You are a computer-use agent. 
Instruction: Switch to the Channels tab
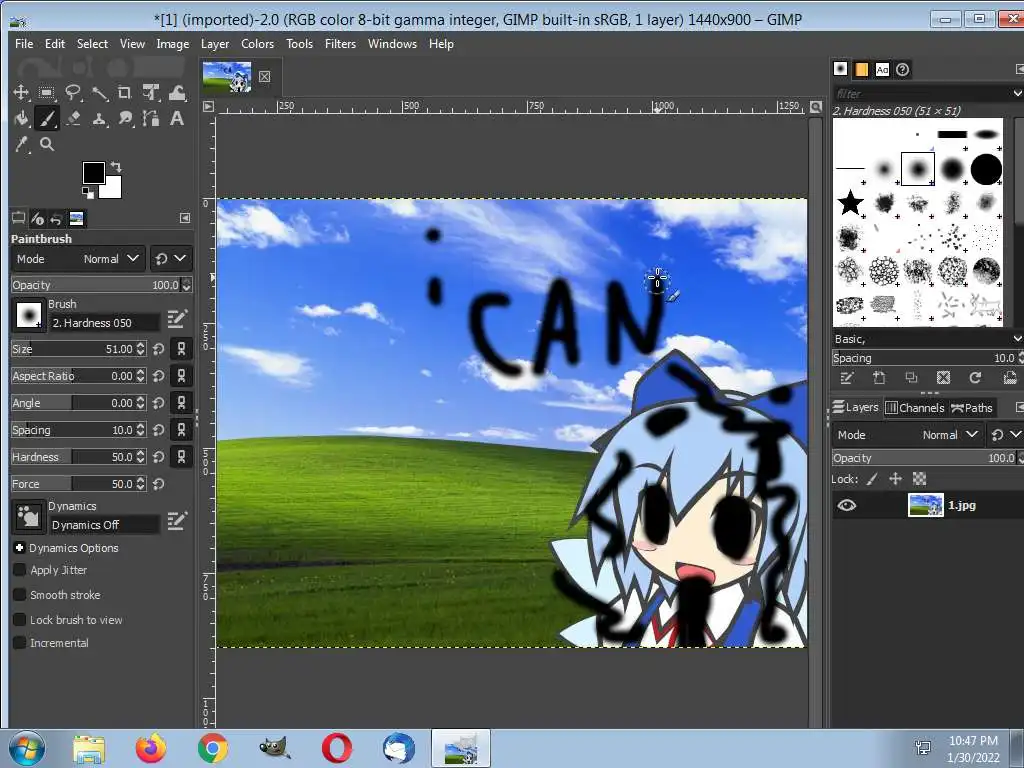914,408
